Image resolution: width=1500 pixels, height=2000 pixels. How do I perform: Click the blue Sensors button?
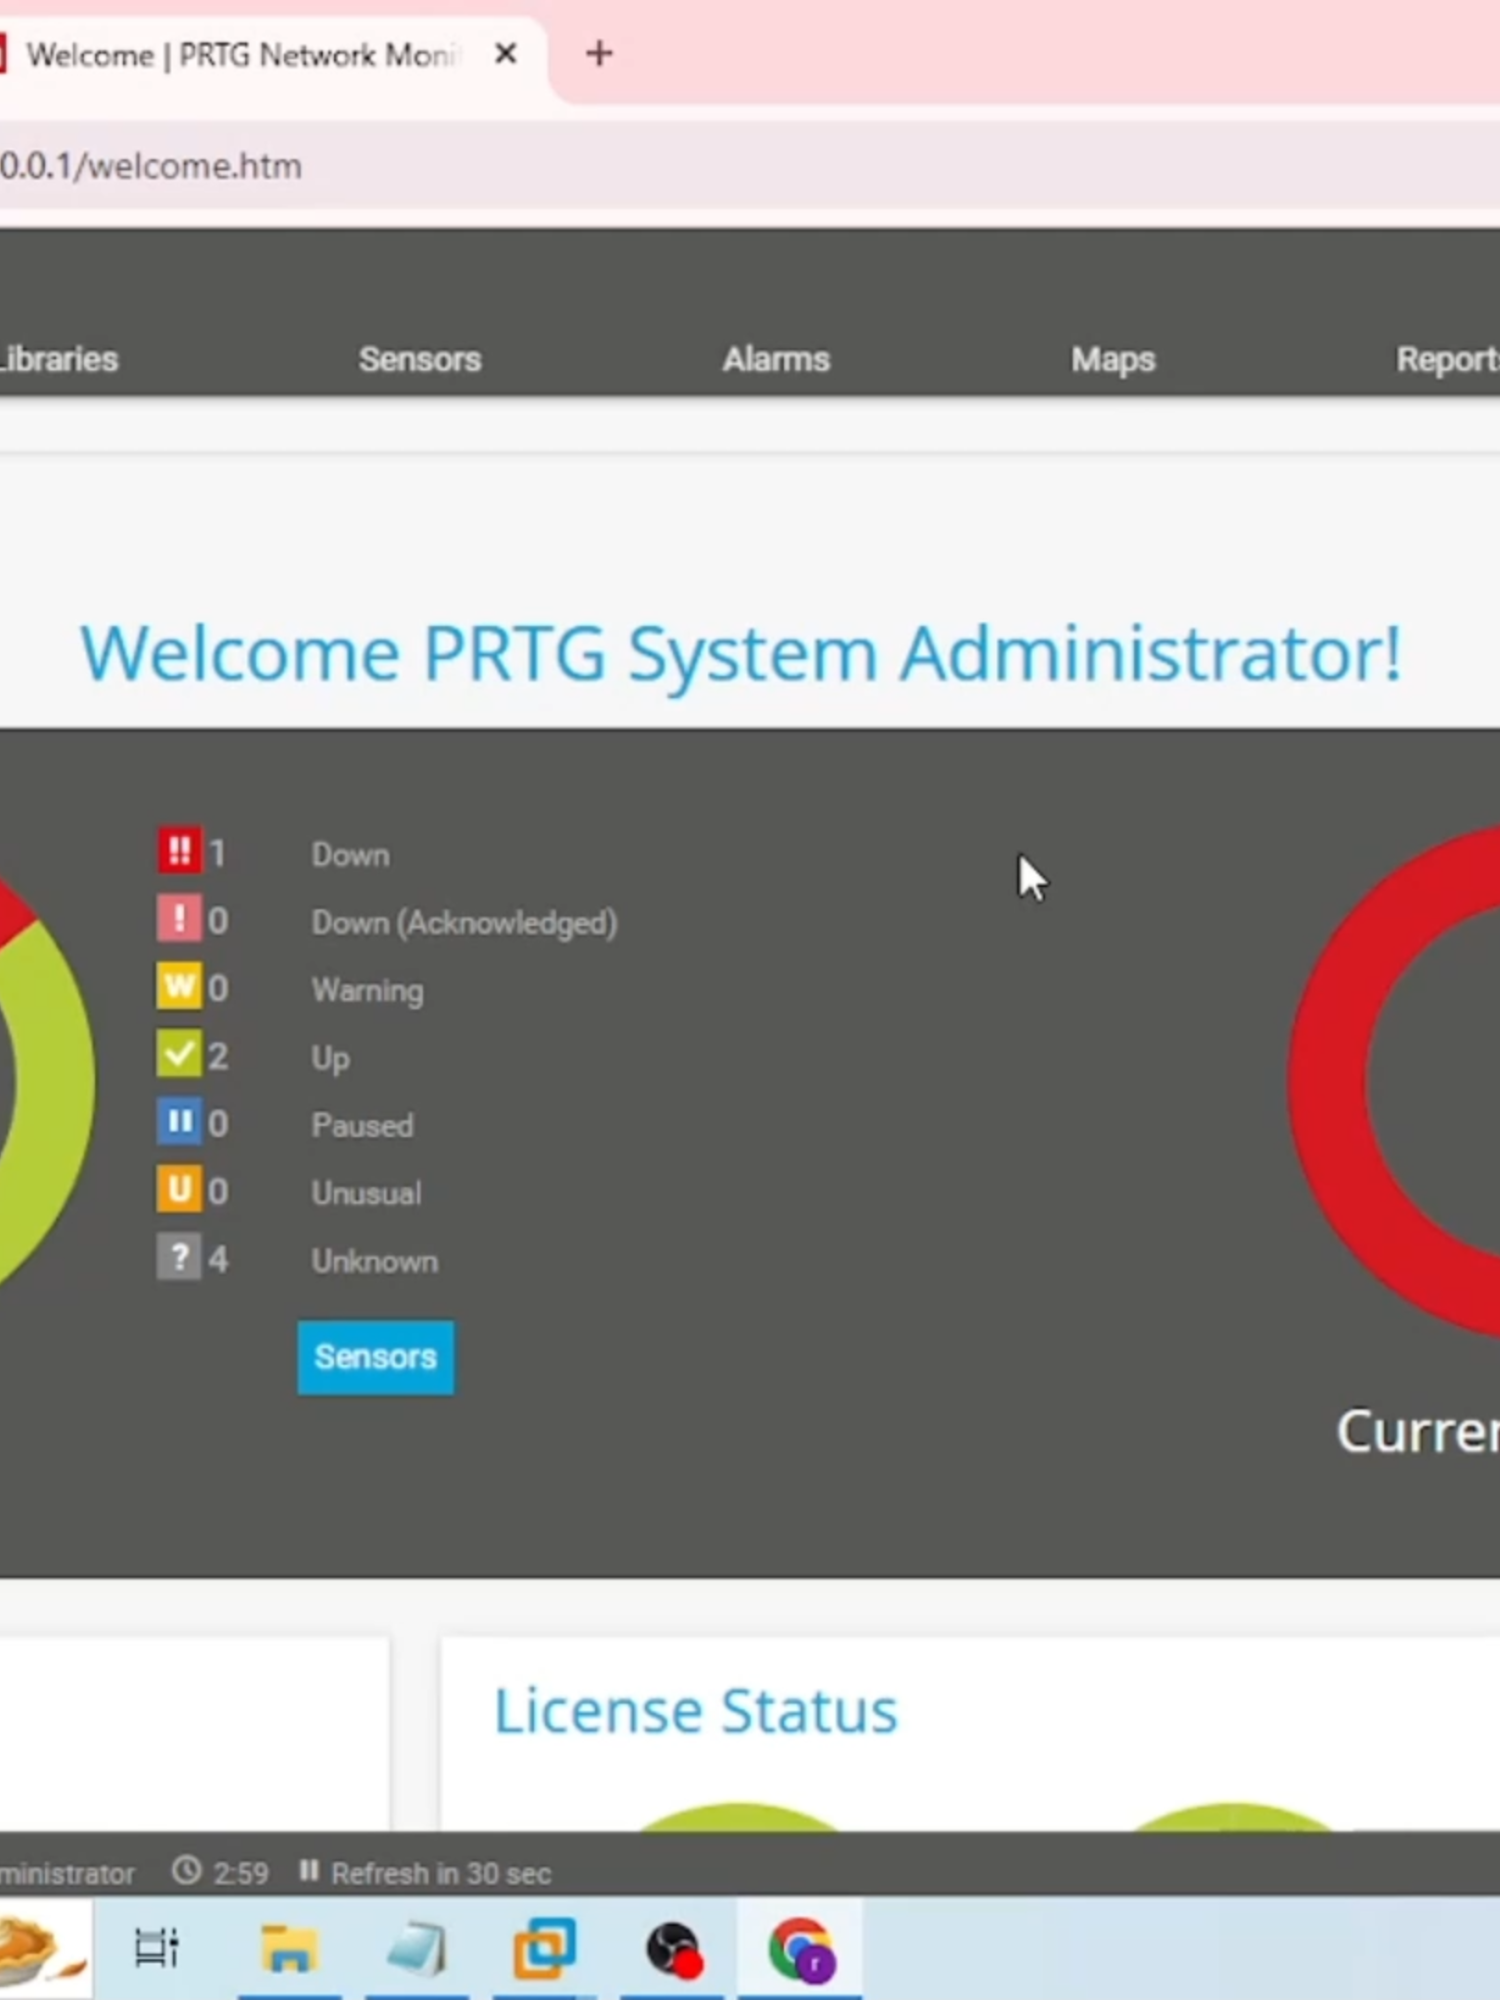tap(375, 1357)
